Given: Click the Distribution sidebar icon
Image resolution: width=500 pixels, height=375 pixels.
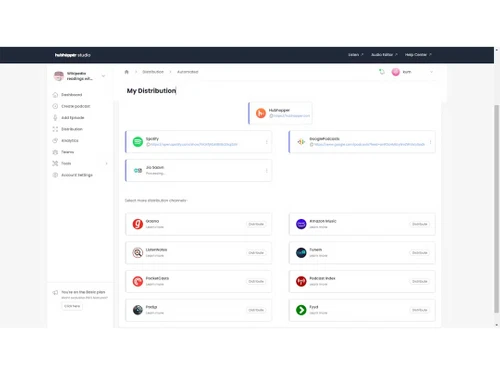Looking at the screenshot, I should pos(55,129).
